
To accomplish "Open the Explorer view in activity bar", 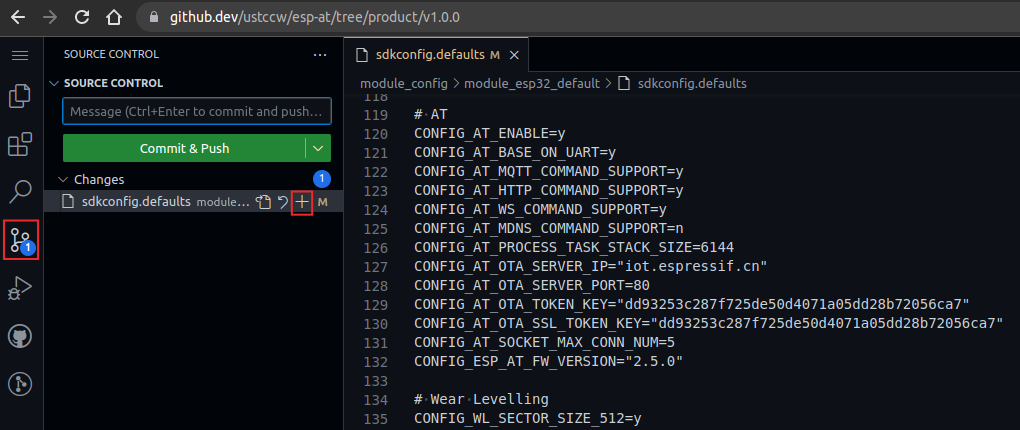I will point(20,97).
